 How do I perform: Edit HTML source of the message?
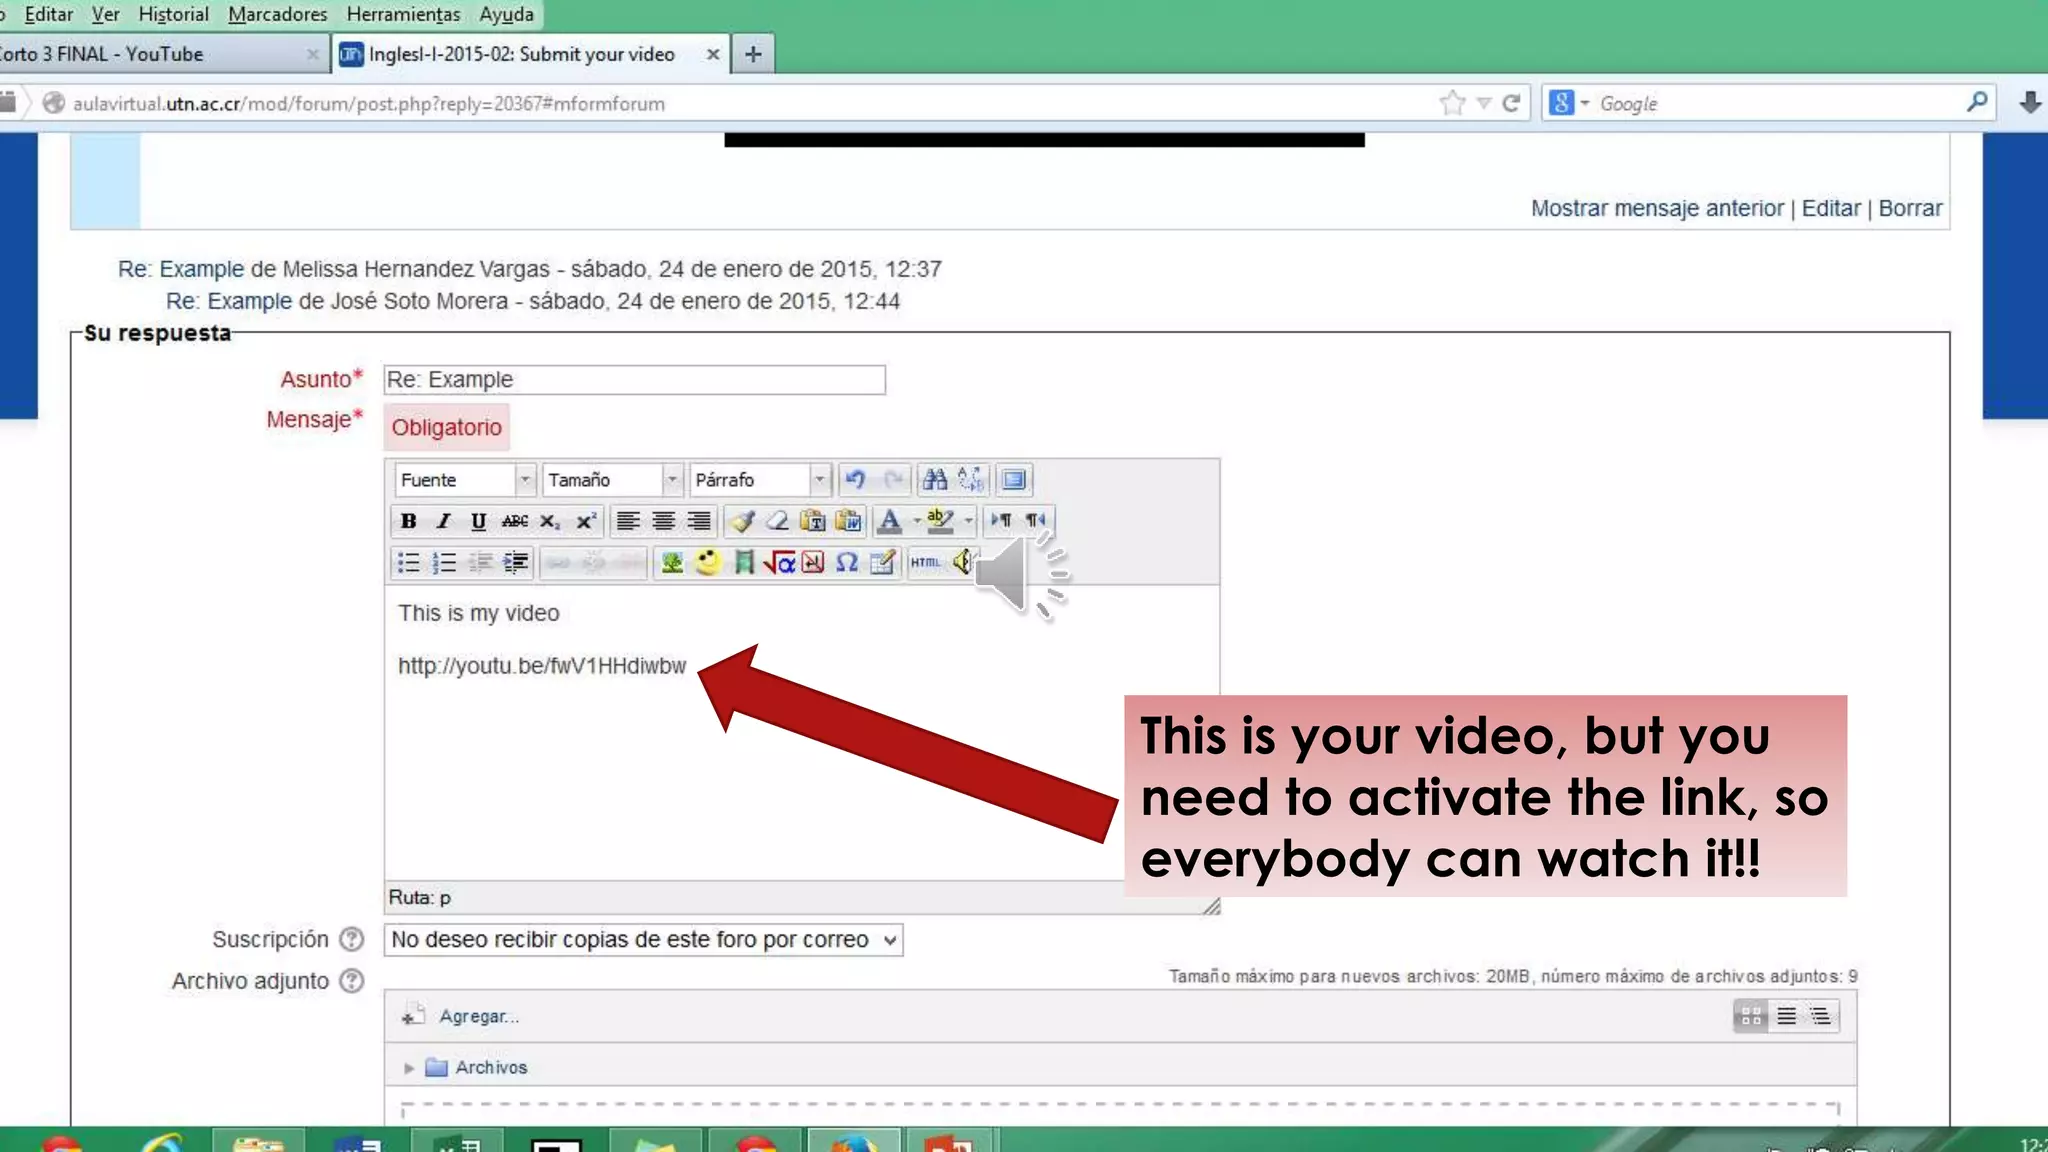[925, 563]
